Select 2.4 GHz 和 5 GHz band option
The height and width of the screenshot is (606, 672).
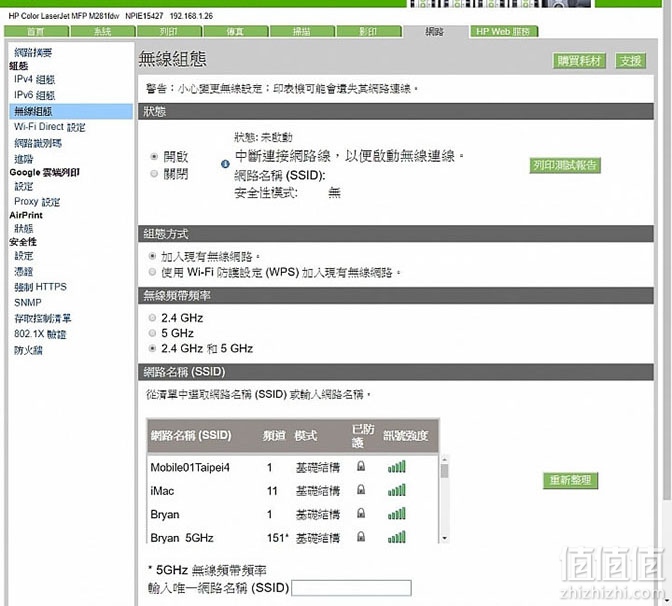pos(152,348)
